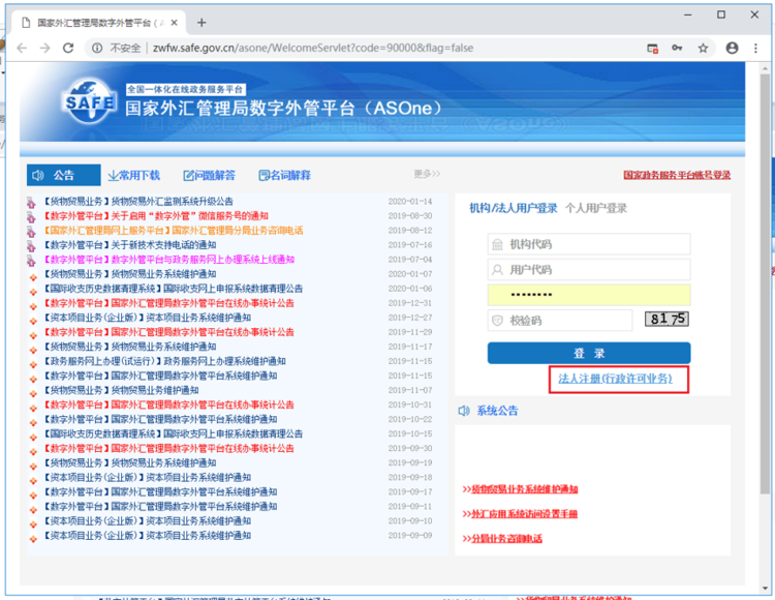Refresh the 8175 captcha image
This screenshot has height=600, width=775.
coord(666,319)
